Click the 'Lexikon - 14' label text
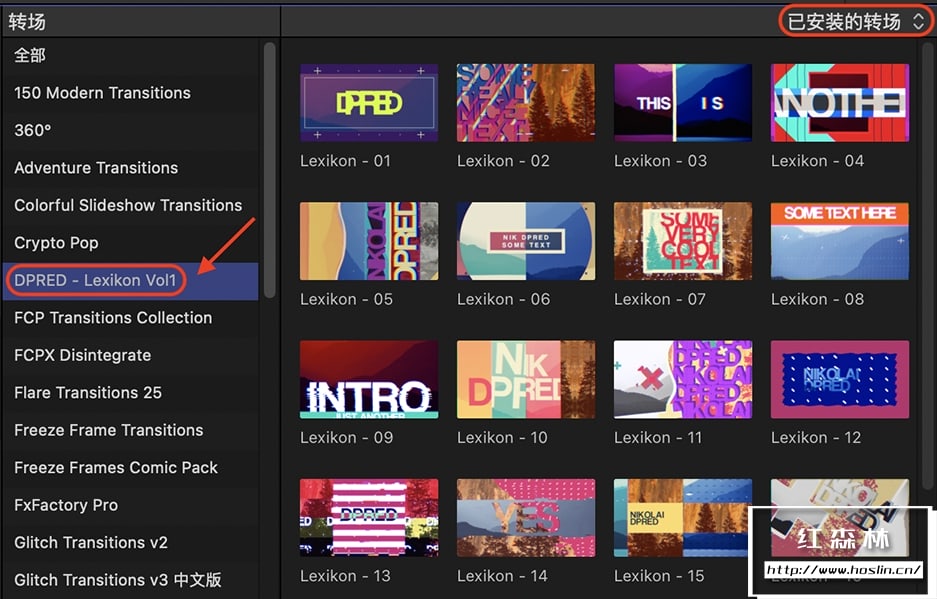The width and height of the screenshot is (937, 599). point(502,576)
